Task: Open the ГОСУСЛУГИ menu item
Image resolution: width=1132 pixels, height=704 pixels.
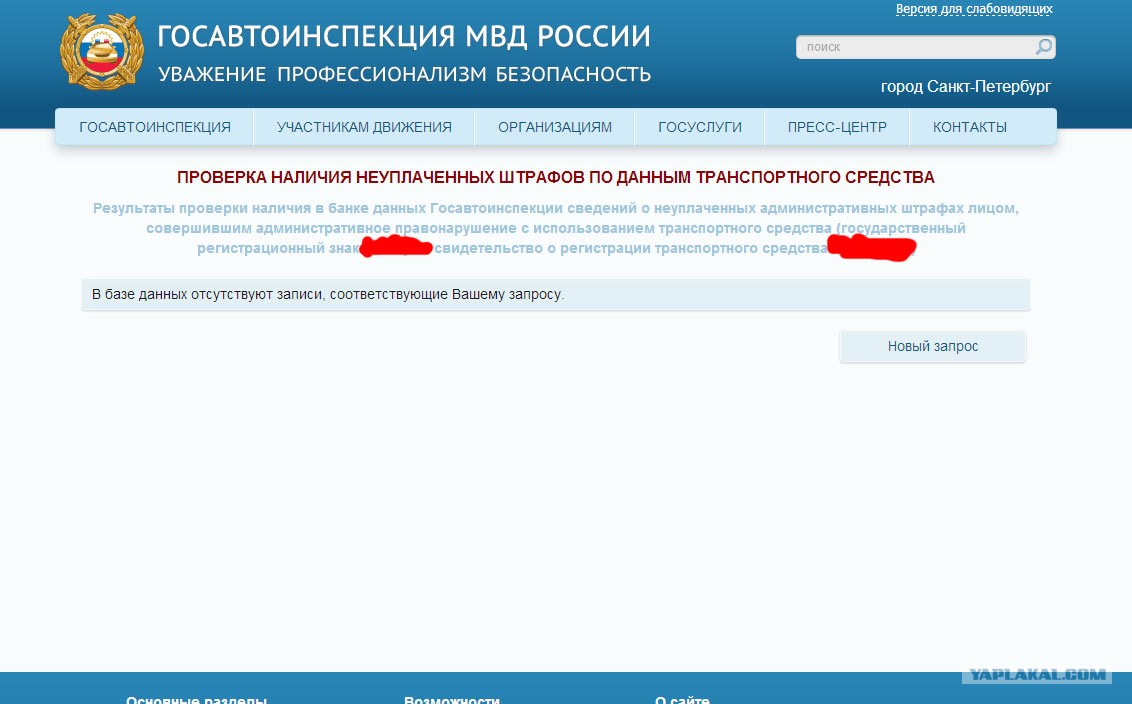Action: pyautogui.click(x=700, y=127)
